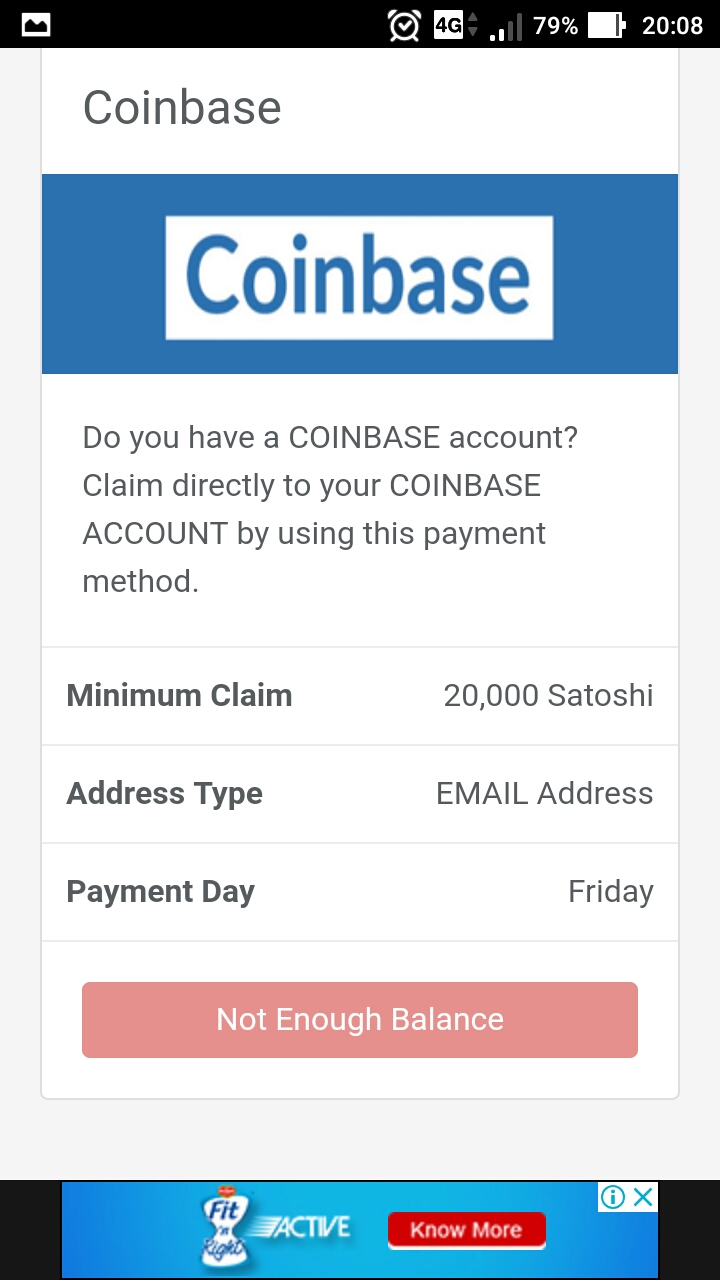Select the Address Type row label
The height and width of the screenshot is (1280, 720).
pyautogui.click(x=165, y=793)
